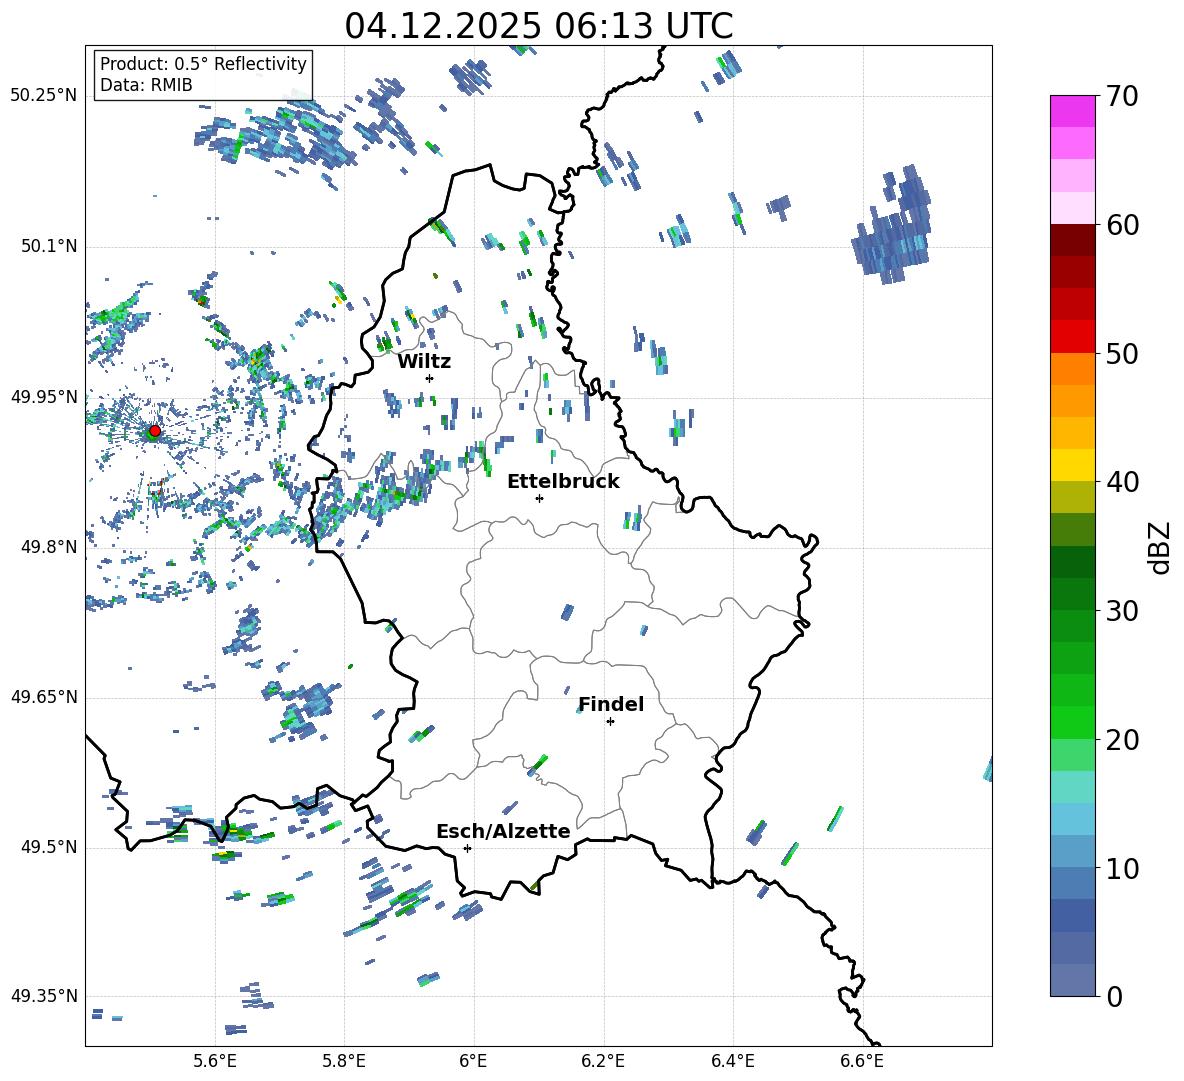Click the 49.5°N latitude label
This screenshot has height=1081, width=1184.
point(48,847)
